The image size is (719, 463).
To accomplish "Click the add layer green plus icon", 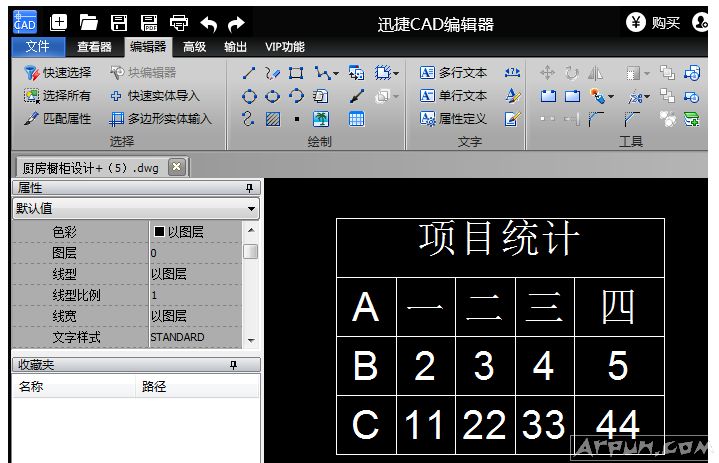I will click(691, 119).
